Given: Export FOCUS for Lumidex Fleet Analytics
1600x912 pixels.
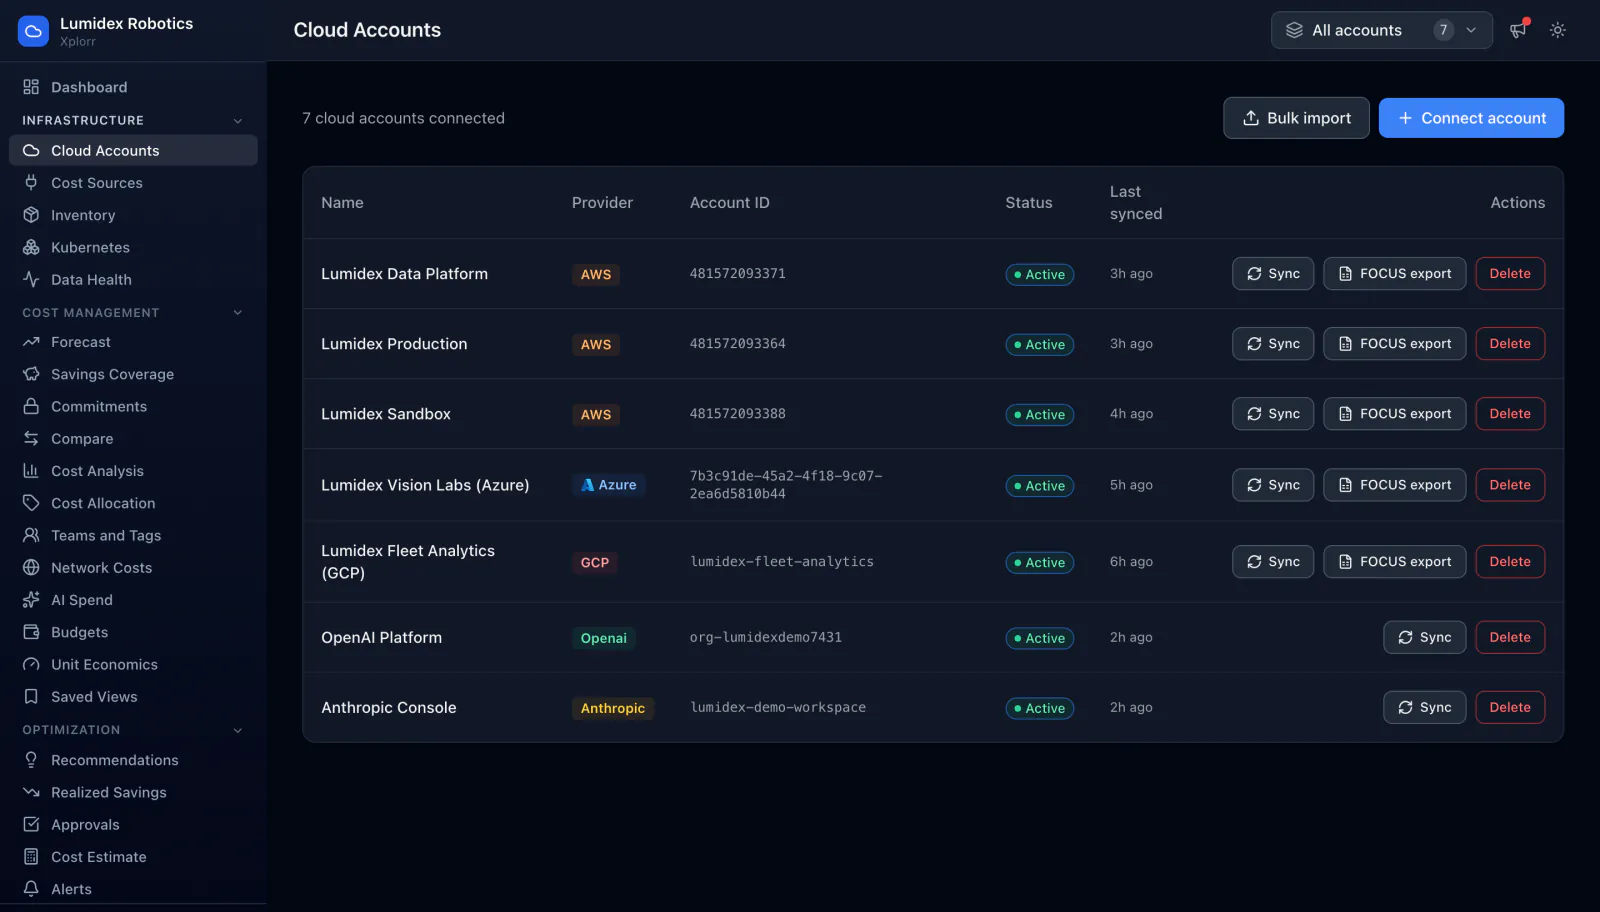Looking at the screenshot, I should 1395,562.
